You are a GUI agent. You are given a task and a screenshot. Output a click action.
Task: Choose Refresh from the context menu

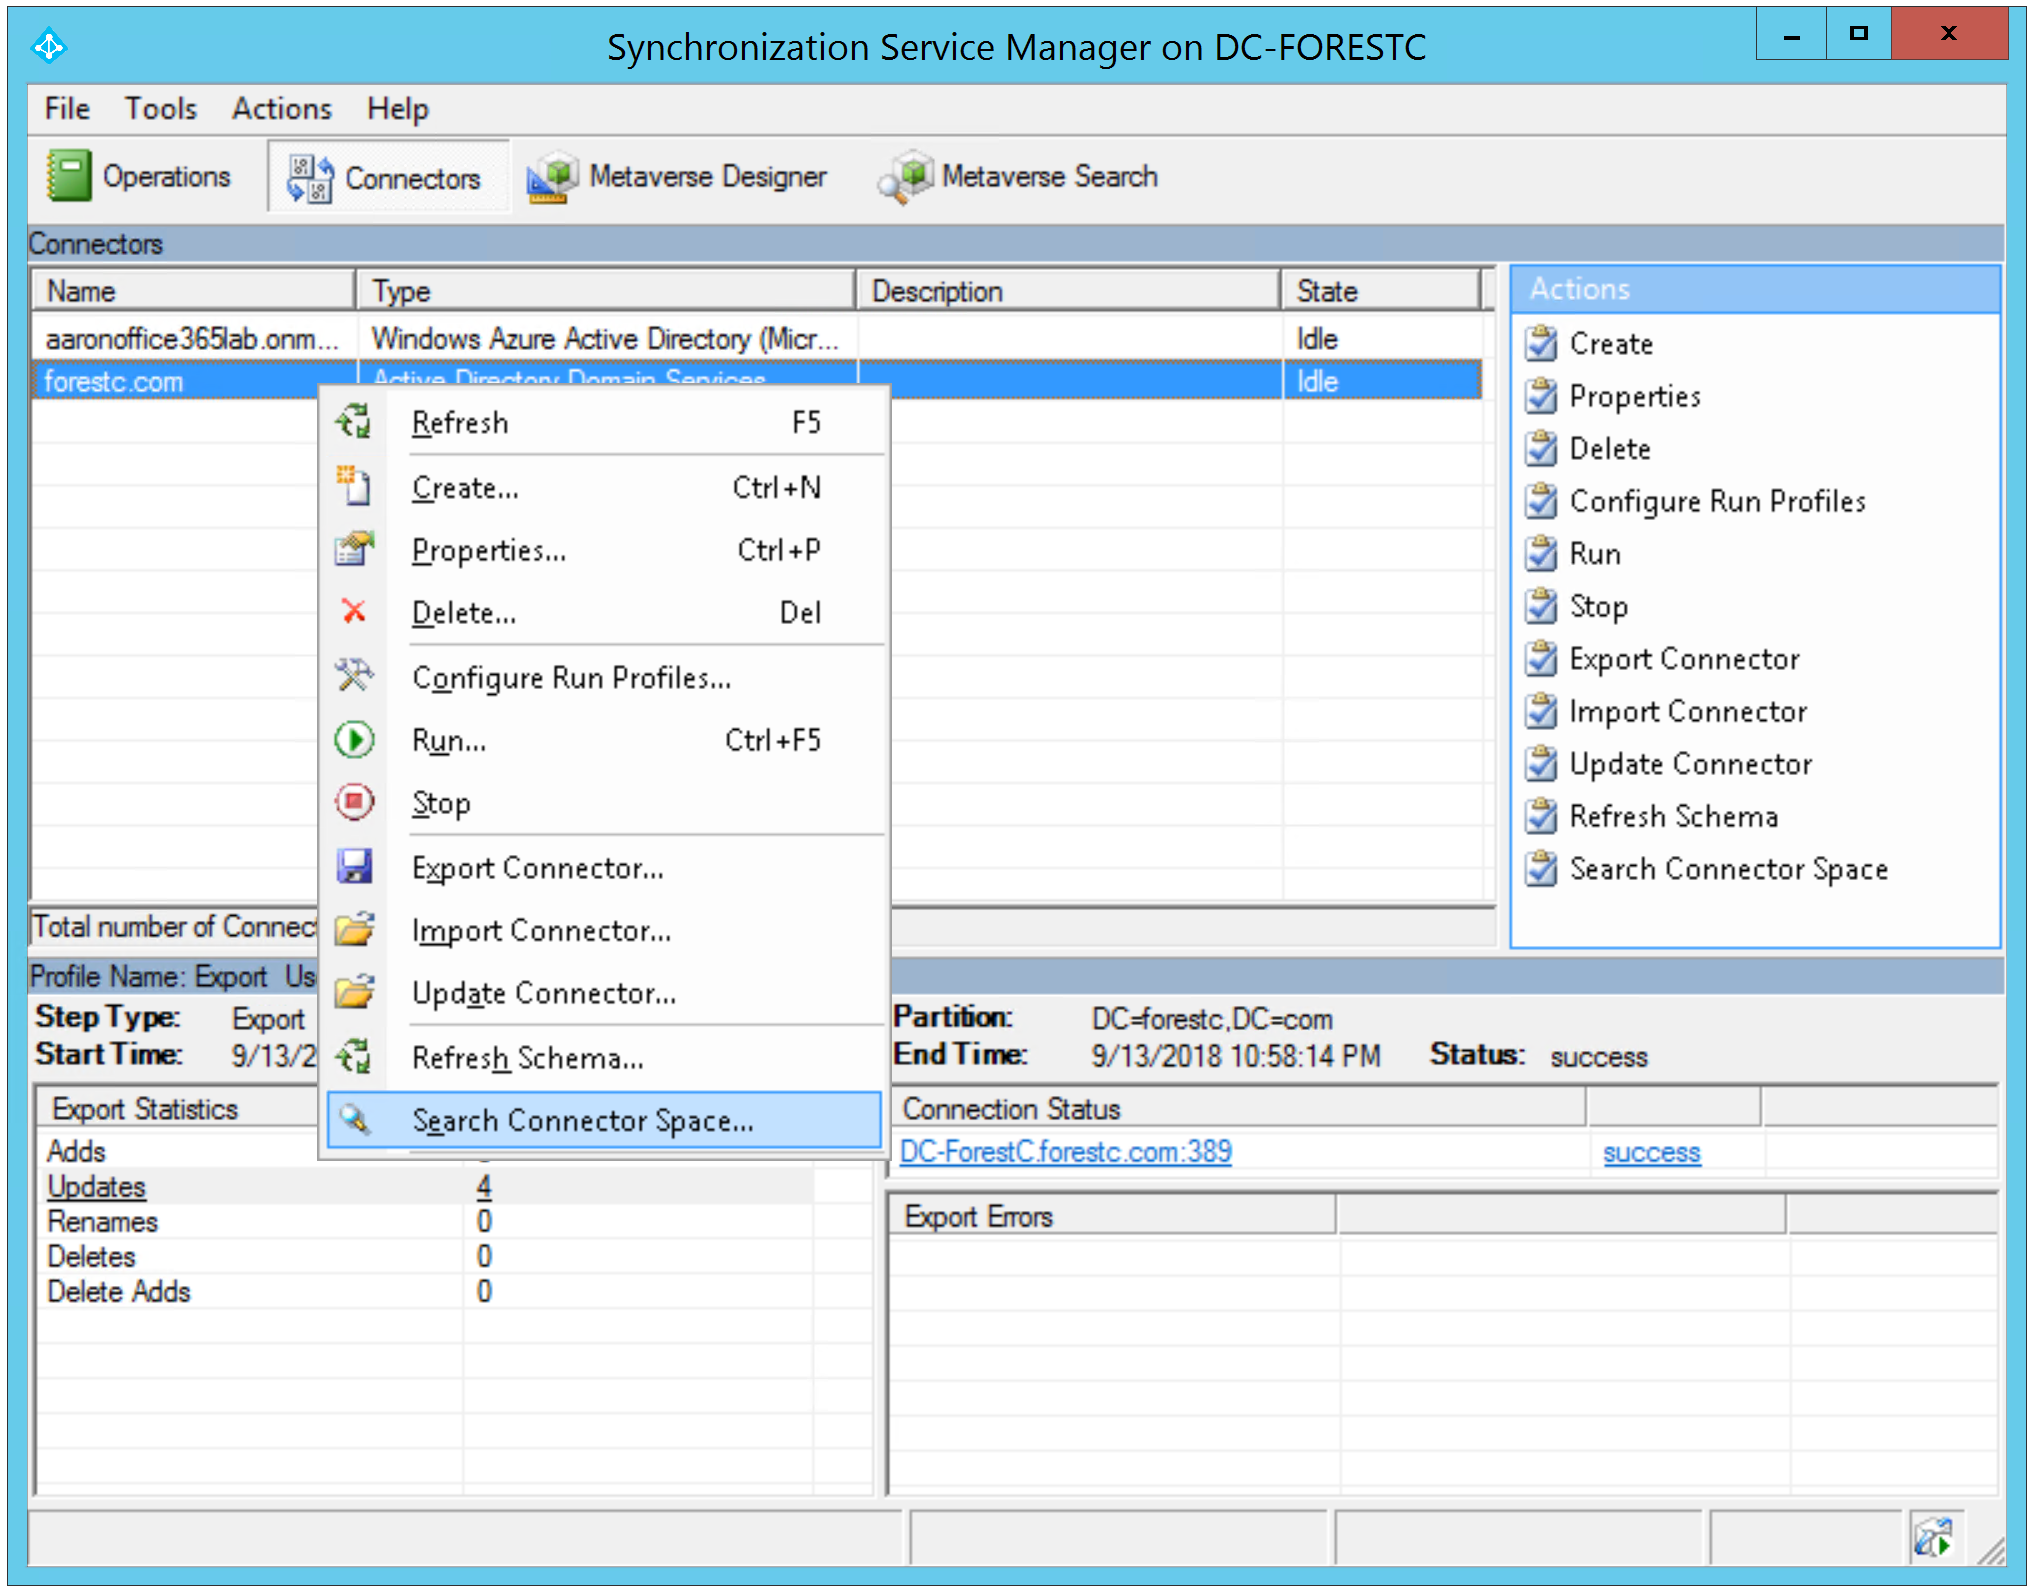[460, 423]
